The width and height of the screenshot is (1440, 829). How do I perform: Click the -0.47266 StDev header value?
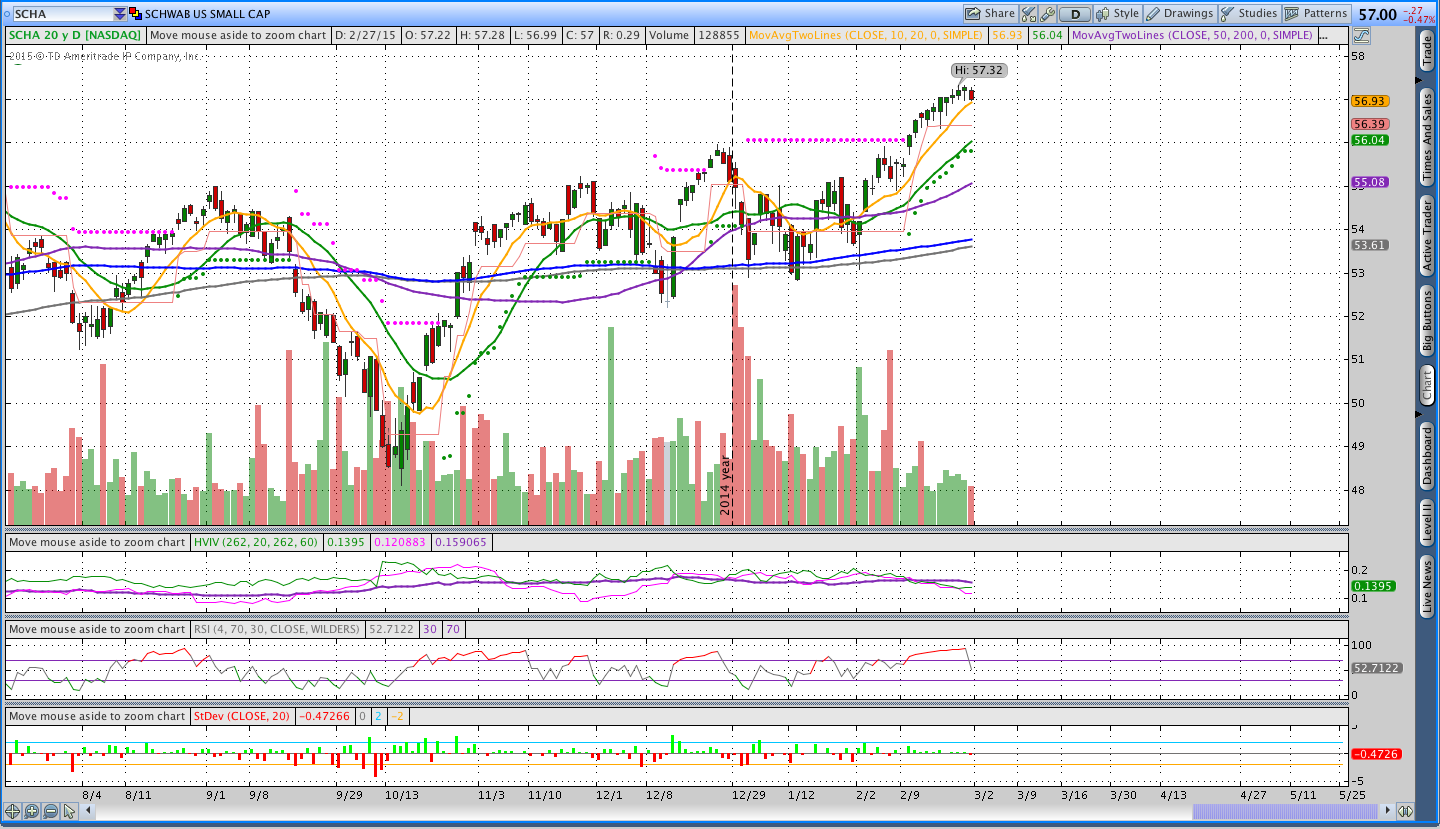point(324,716)
